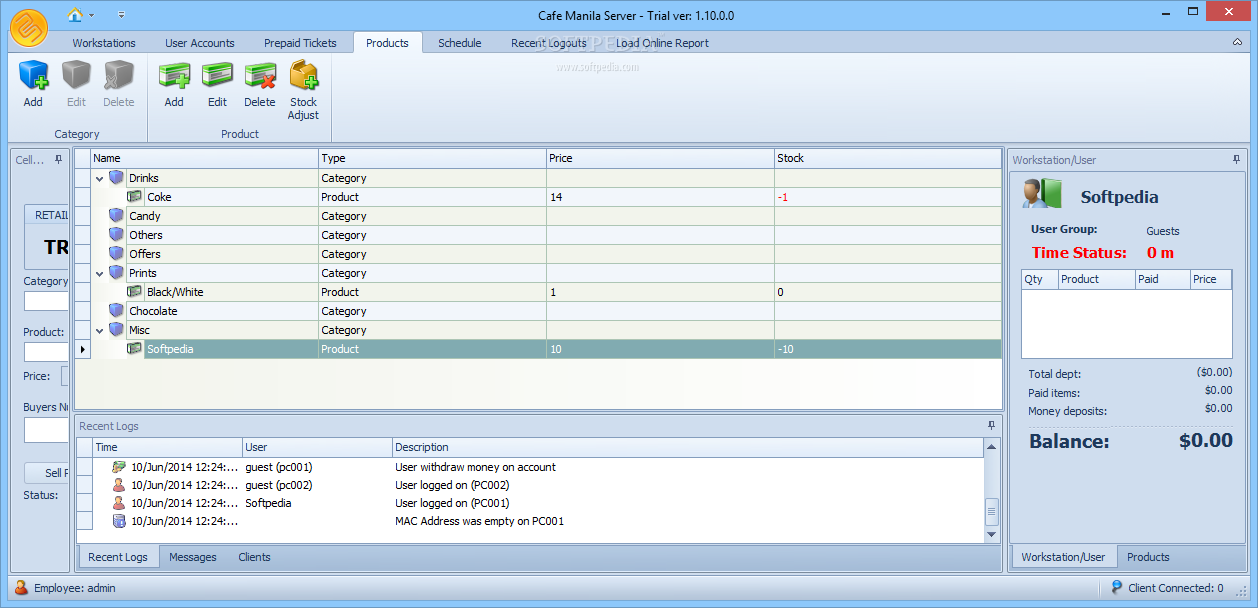This screenshot has width=1258, height=608.
Task: Collapse the ribbon with the arrow
Action: pos(1239,43)
